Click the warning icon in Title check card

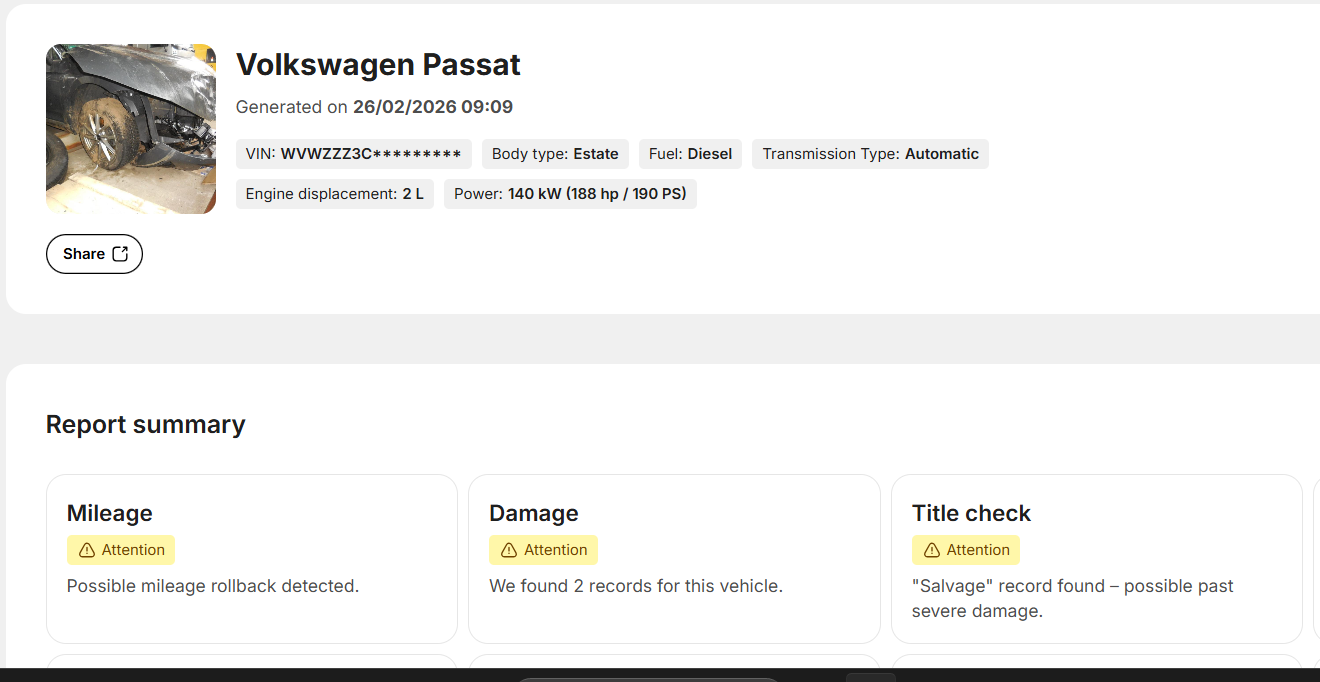pos(932,550)
